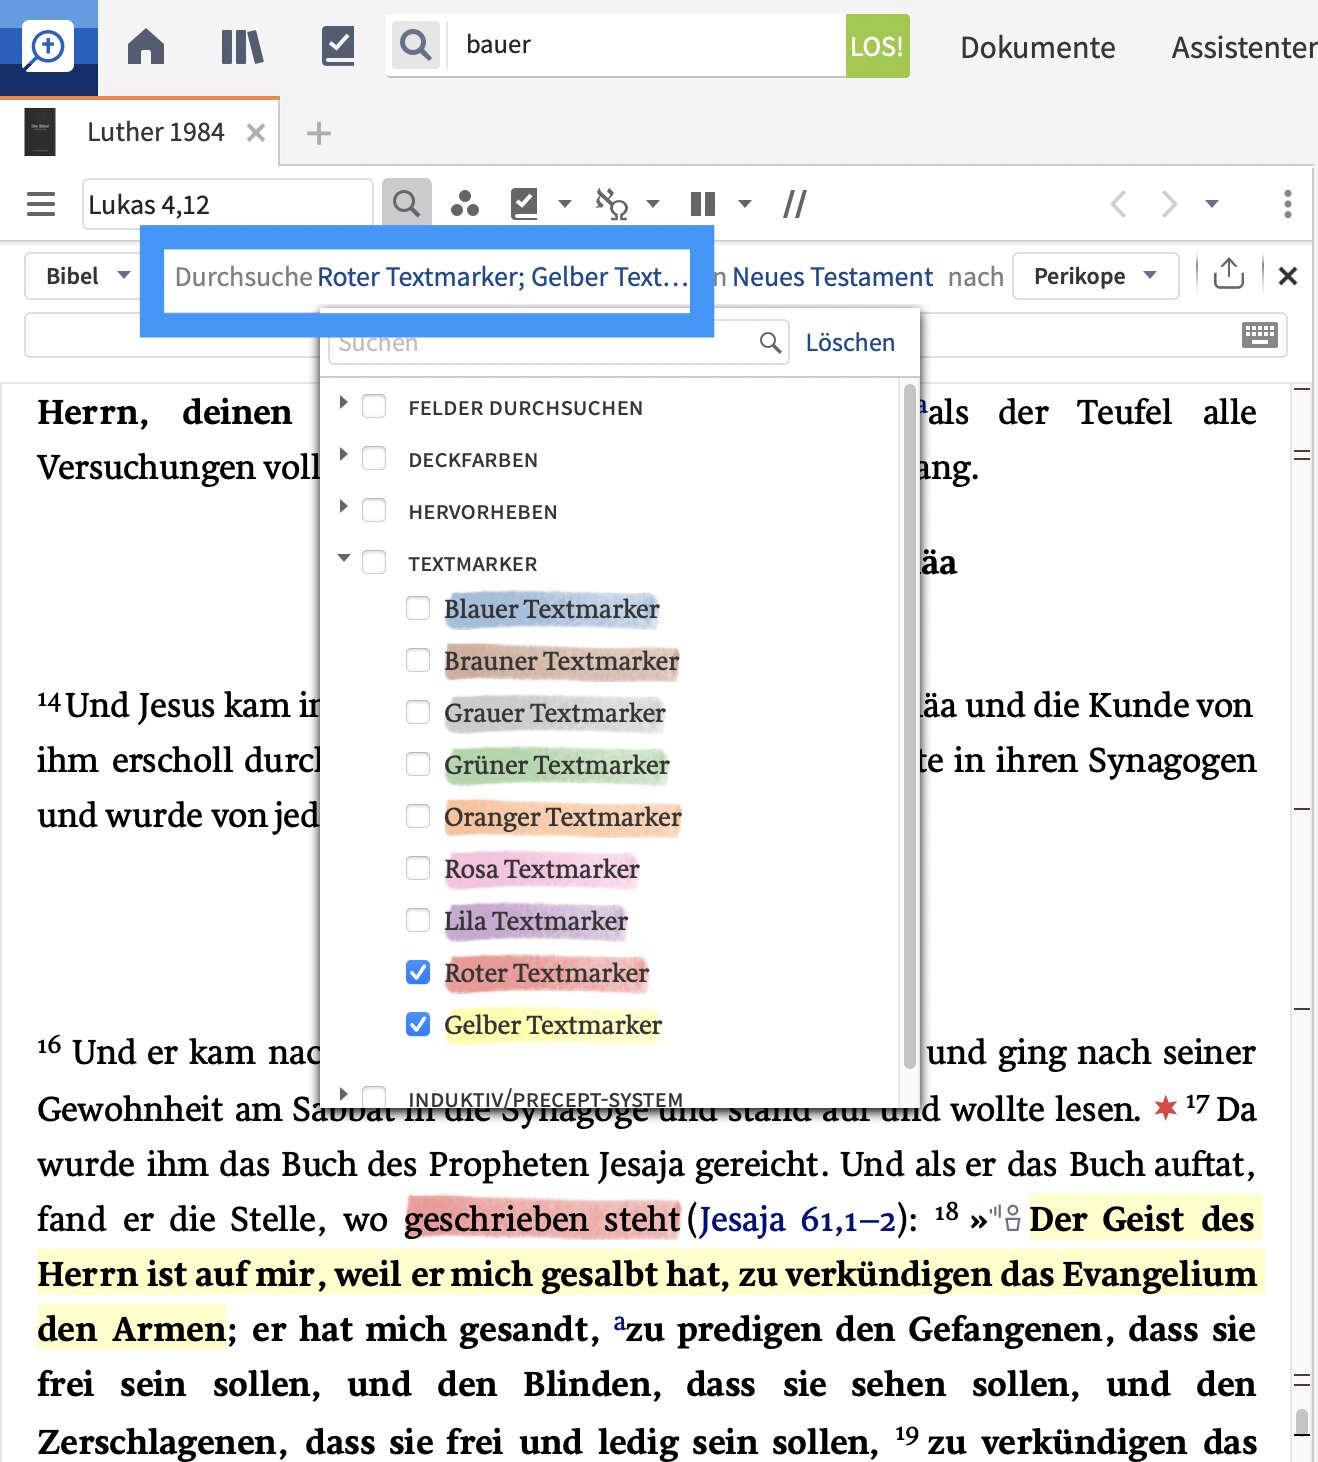
Task: Navigate back with the left arrow
Action: [x=1119, y=204]
